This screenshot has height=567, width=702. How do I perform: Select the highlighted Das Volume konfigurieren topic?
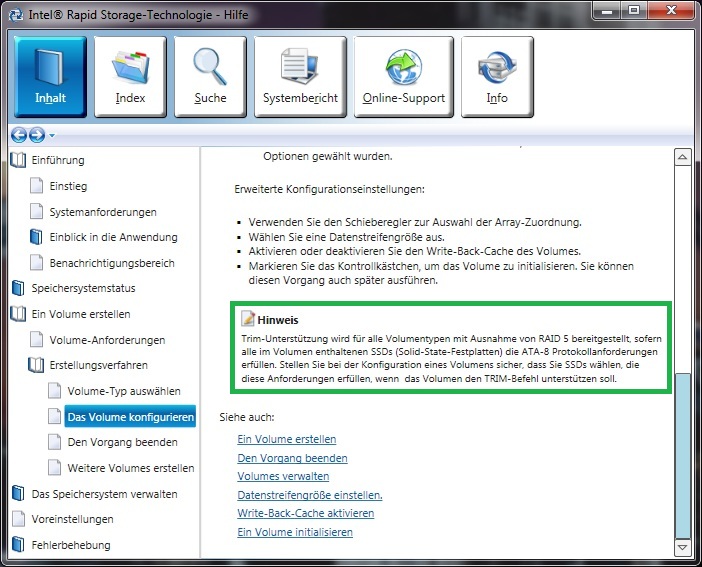pyautogui.click(x=130, y=417)
